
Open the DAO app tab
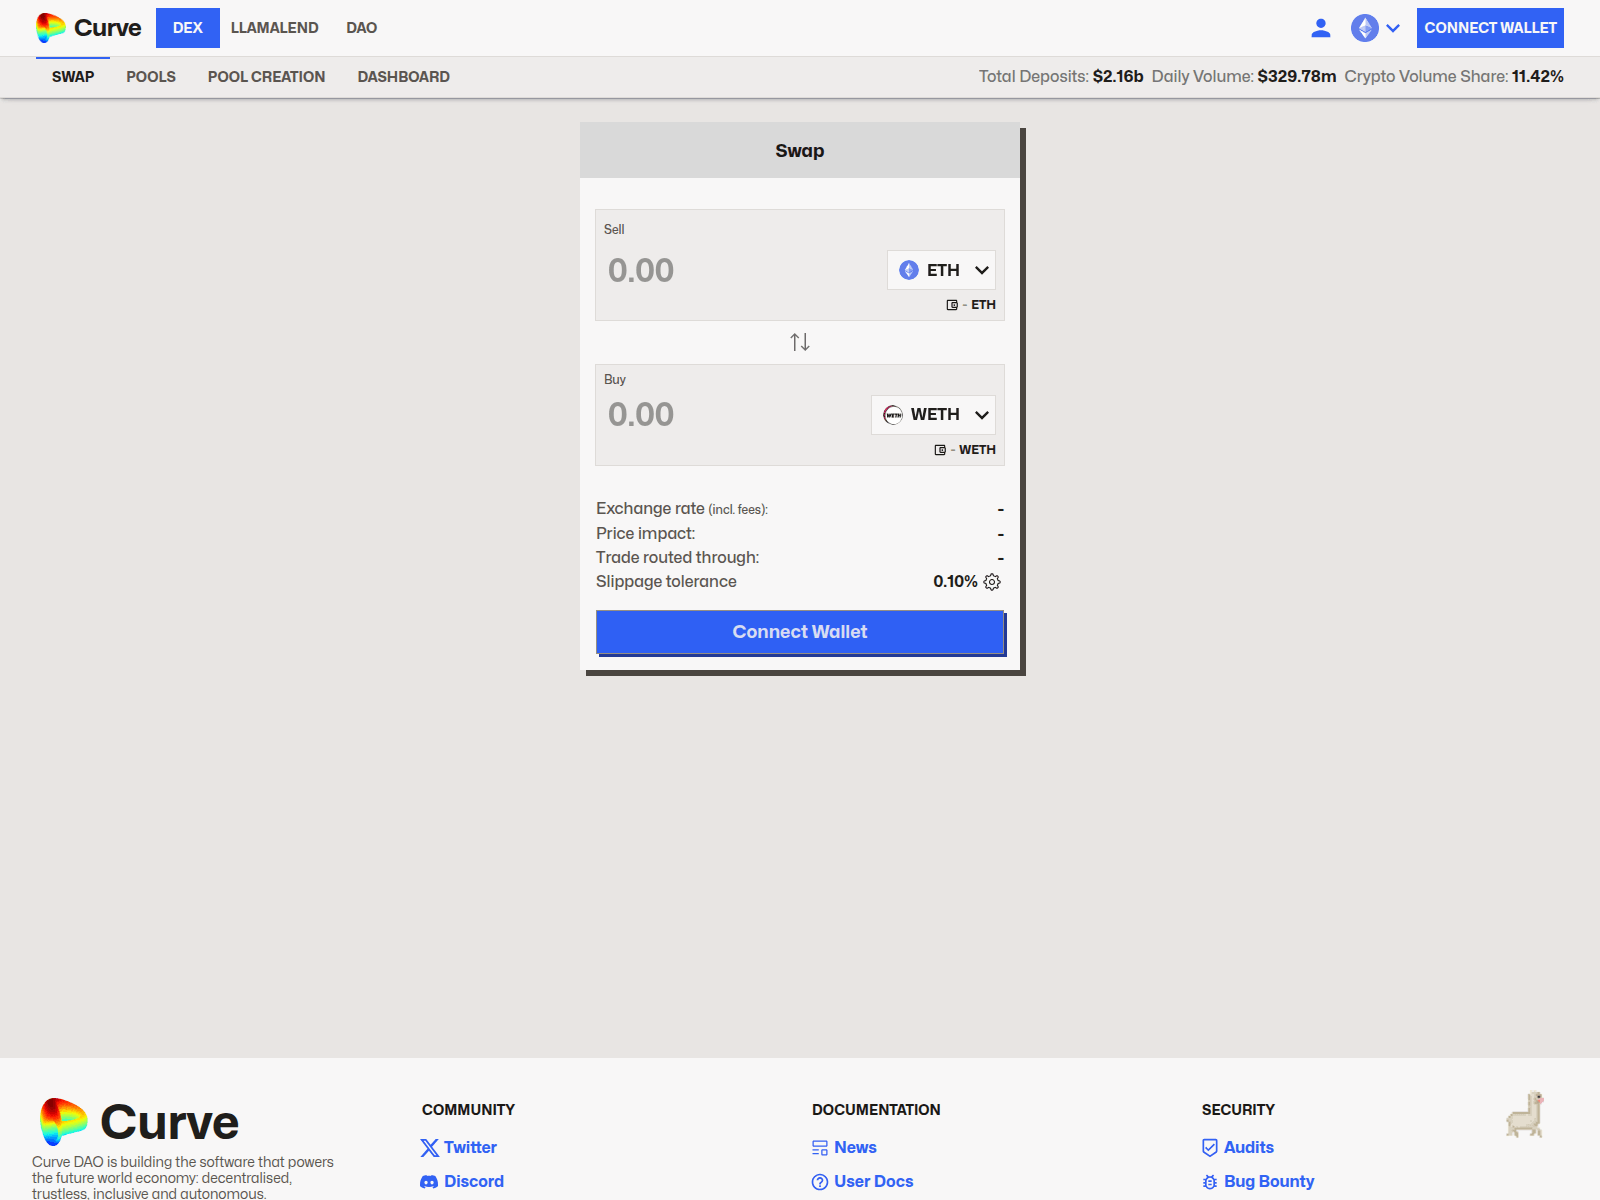(x=362, y=28)
